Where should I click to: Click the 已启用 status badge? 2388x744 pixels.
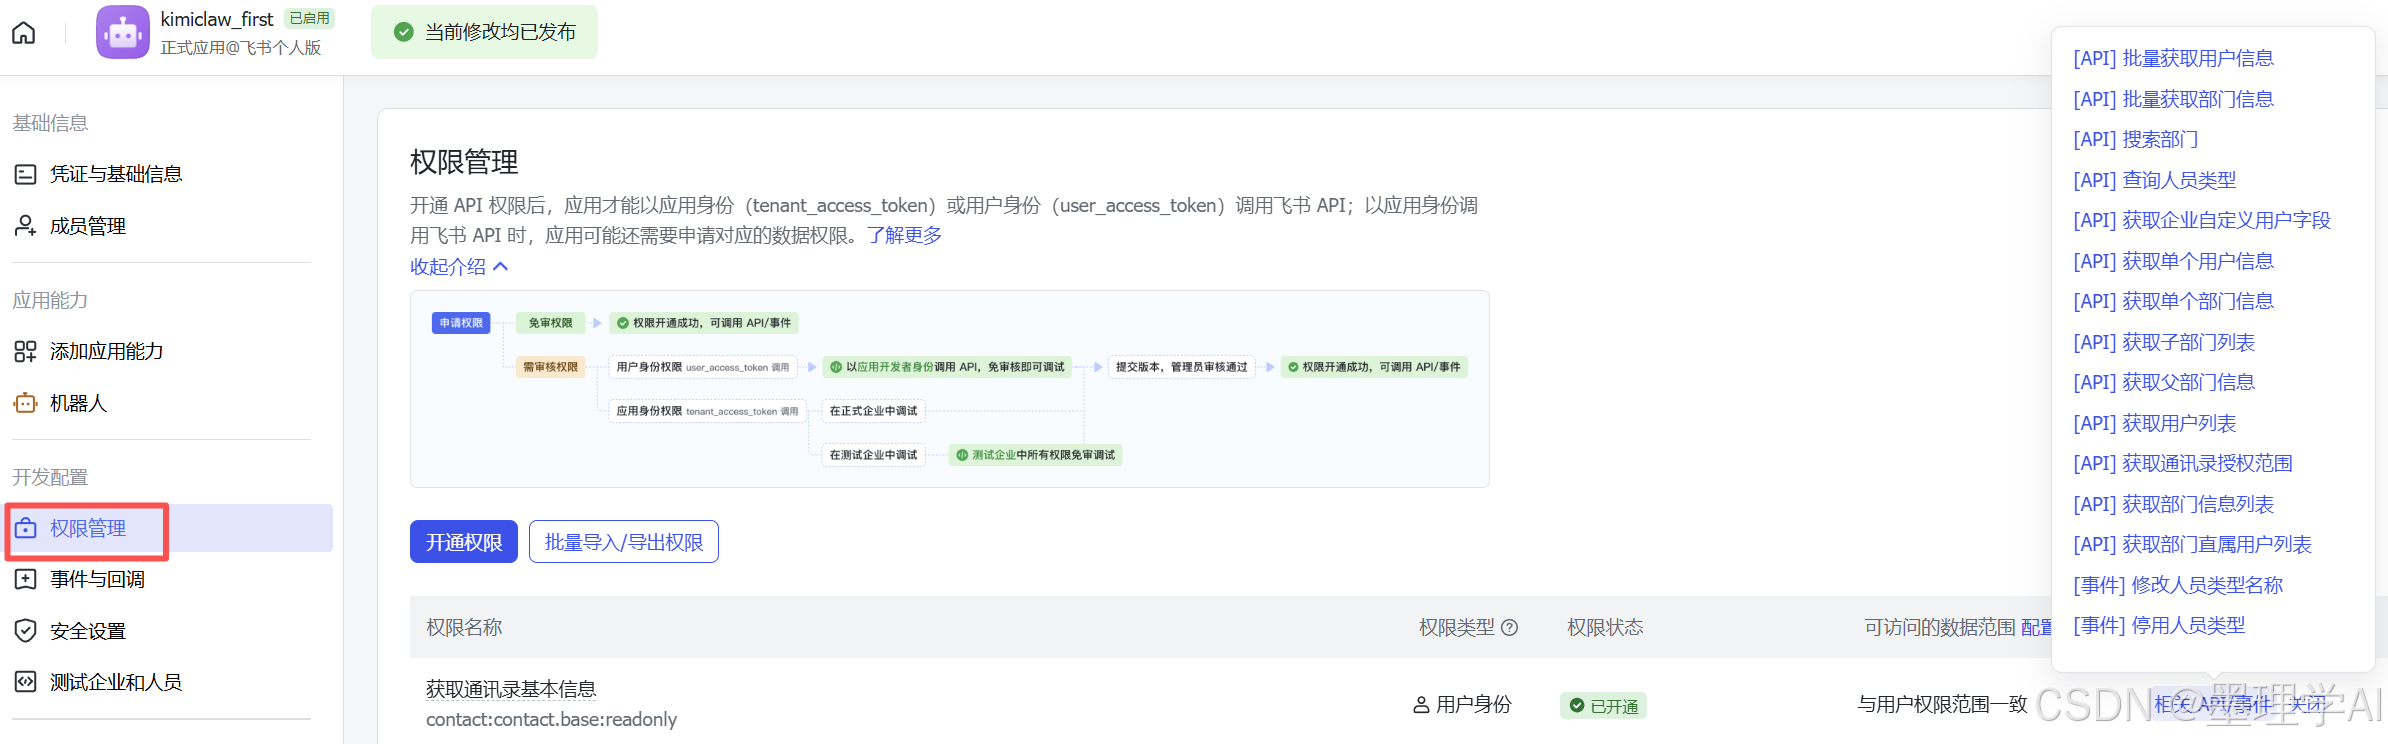point(309,18)
